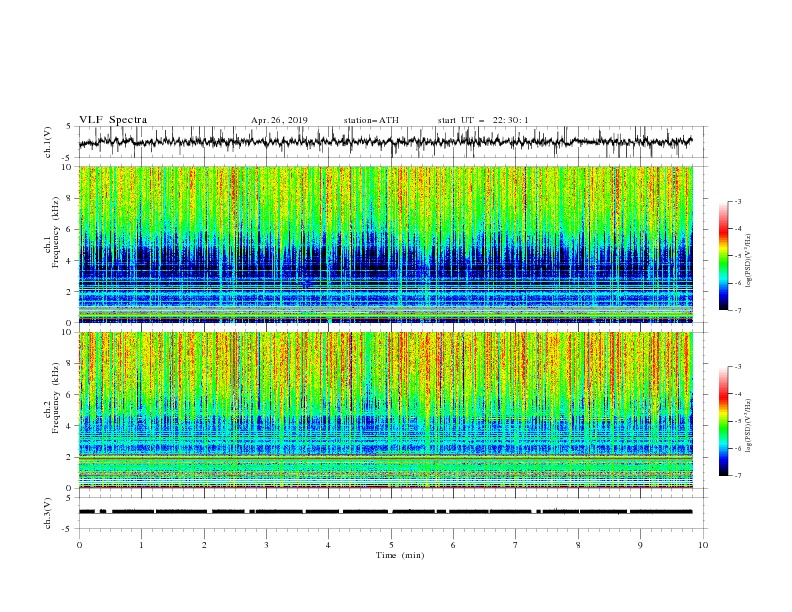The image size is (792, 612).
Task: Click the ch.2 frequency tick "6"
Action: point(70,395)
